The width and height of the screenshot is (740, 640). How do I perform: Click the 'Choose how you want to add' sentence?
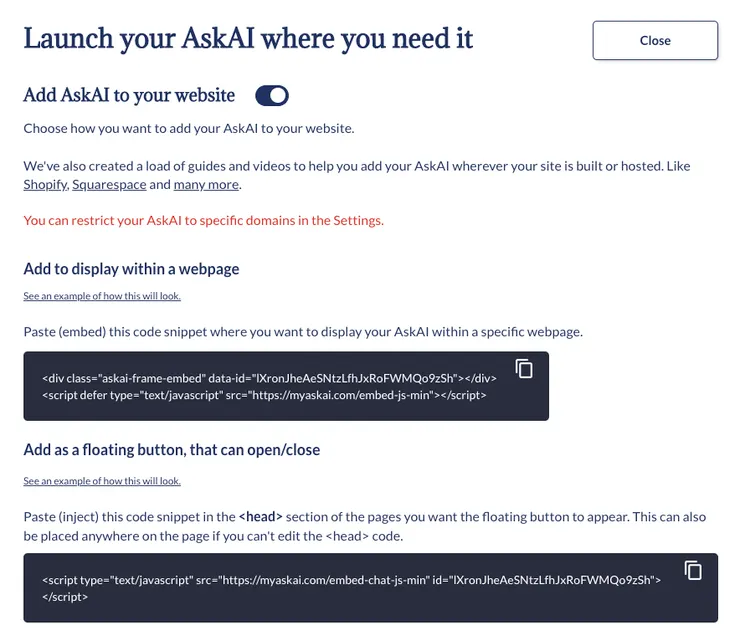(188, 128)
